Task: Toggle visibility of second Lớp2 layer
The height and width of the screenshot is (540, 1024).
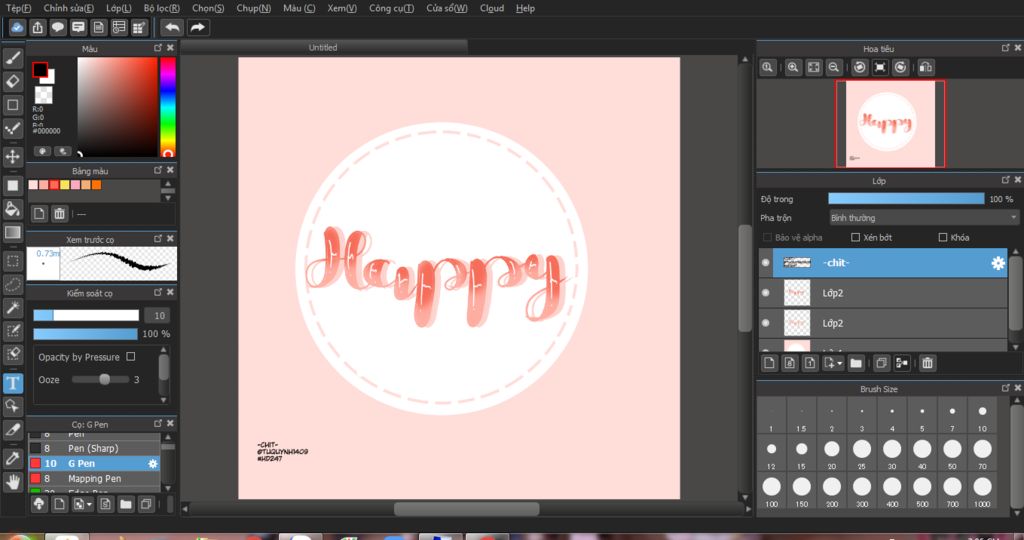Action: pos(765,323)
